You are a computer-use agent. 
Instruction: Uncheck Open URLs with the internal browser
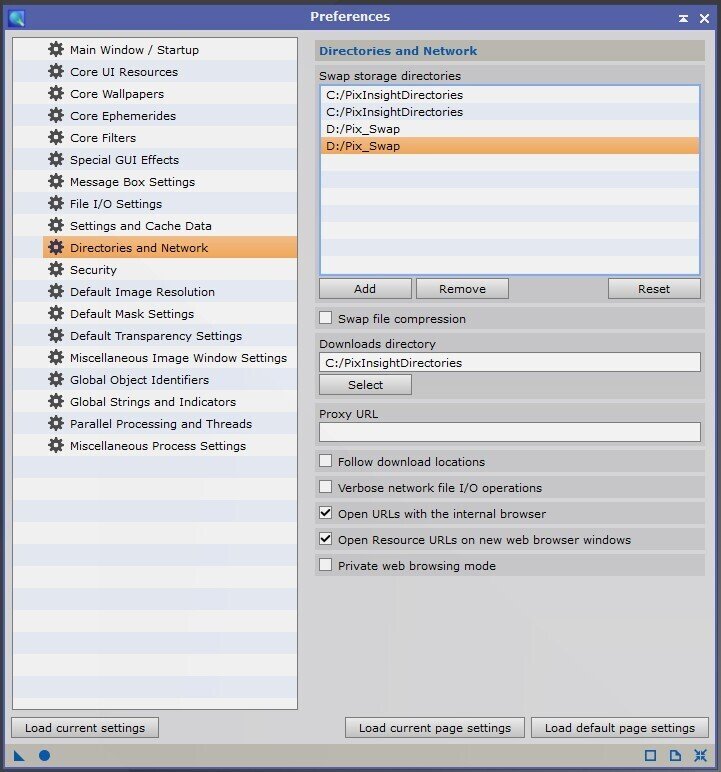[x=325, y=513]
